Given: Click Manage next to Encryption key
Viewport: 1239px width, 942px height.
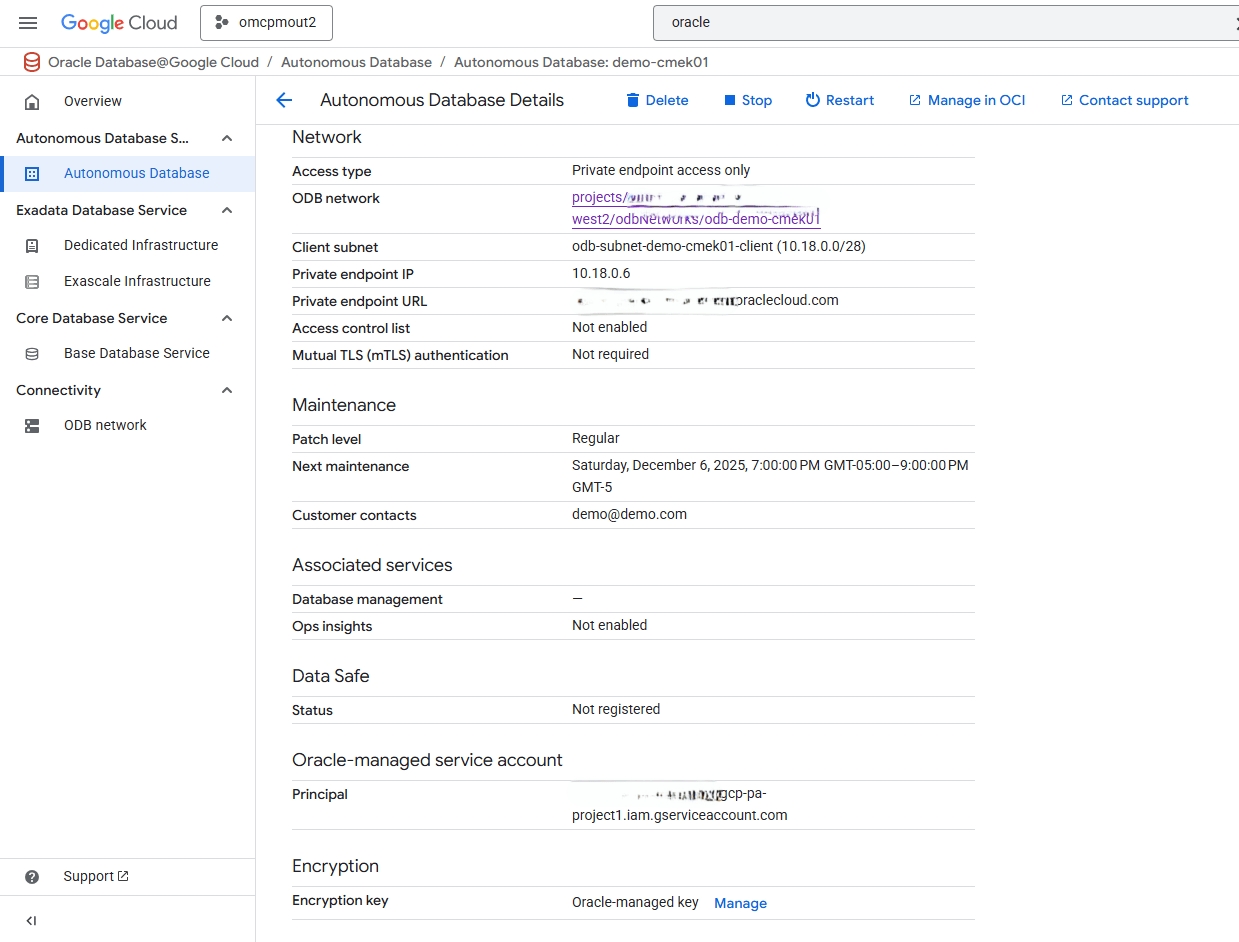Looking at the screenshot, I should [x=740, y=903].
